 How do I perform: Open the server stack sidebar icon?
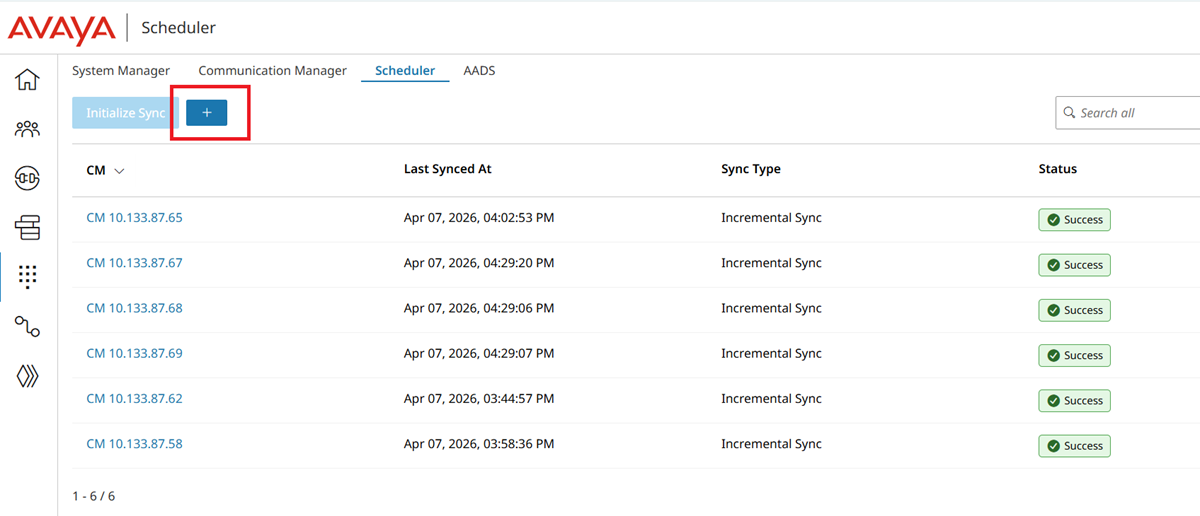pyautogui.click(x=28, y=228)
